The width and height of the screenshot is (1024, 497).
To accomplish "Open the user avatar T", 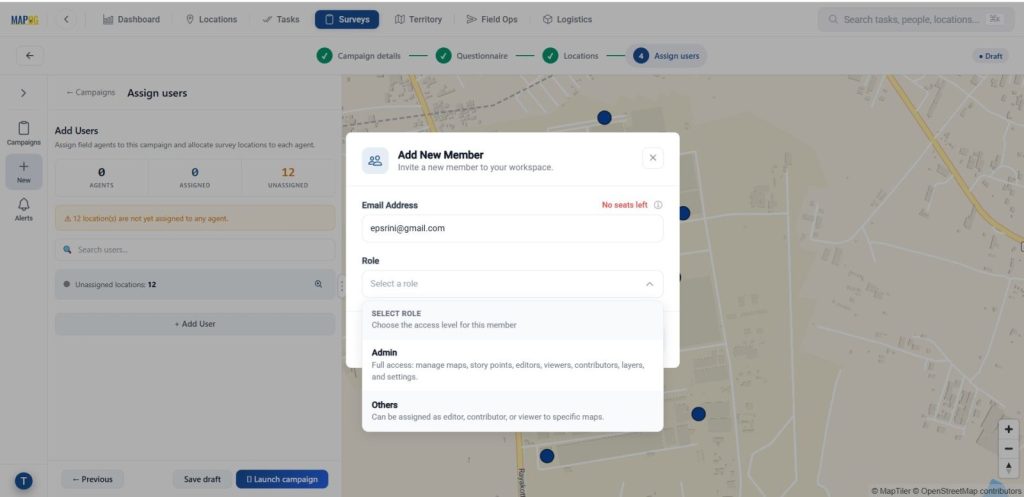I will coord(24,481).
